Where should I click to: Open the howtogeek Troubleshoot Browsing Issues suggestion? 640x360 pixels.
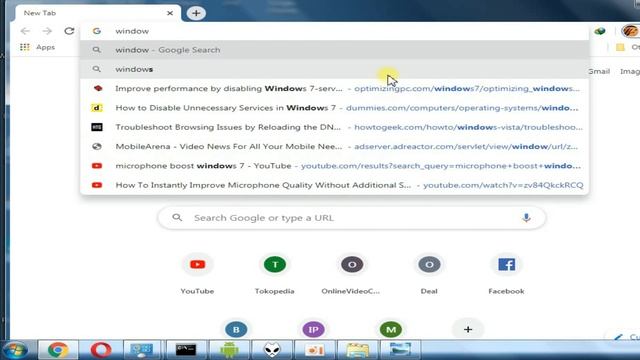(x=335, y=127)
